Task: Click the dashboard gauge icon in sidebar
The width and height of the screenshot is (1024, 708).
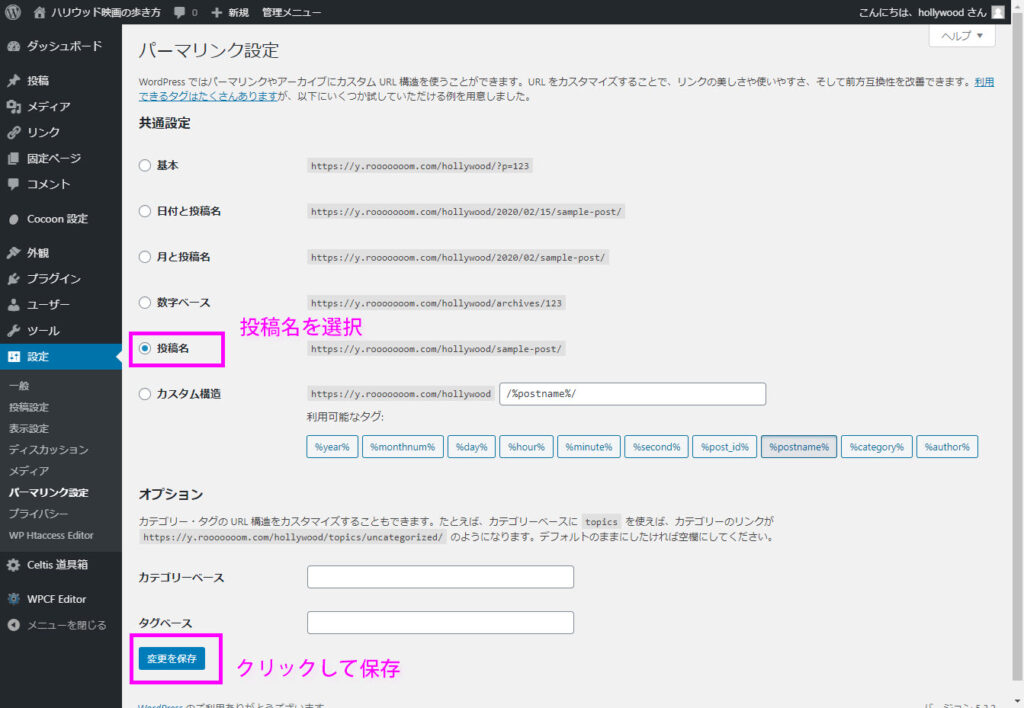Action: tap(14, 46)
